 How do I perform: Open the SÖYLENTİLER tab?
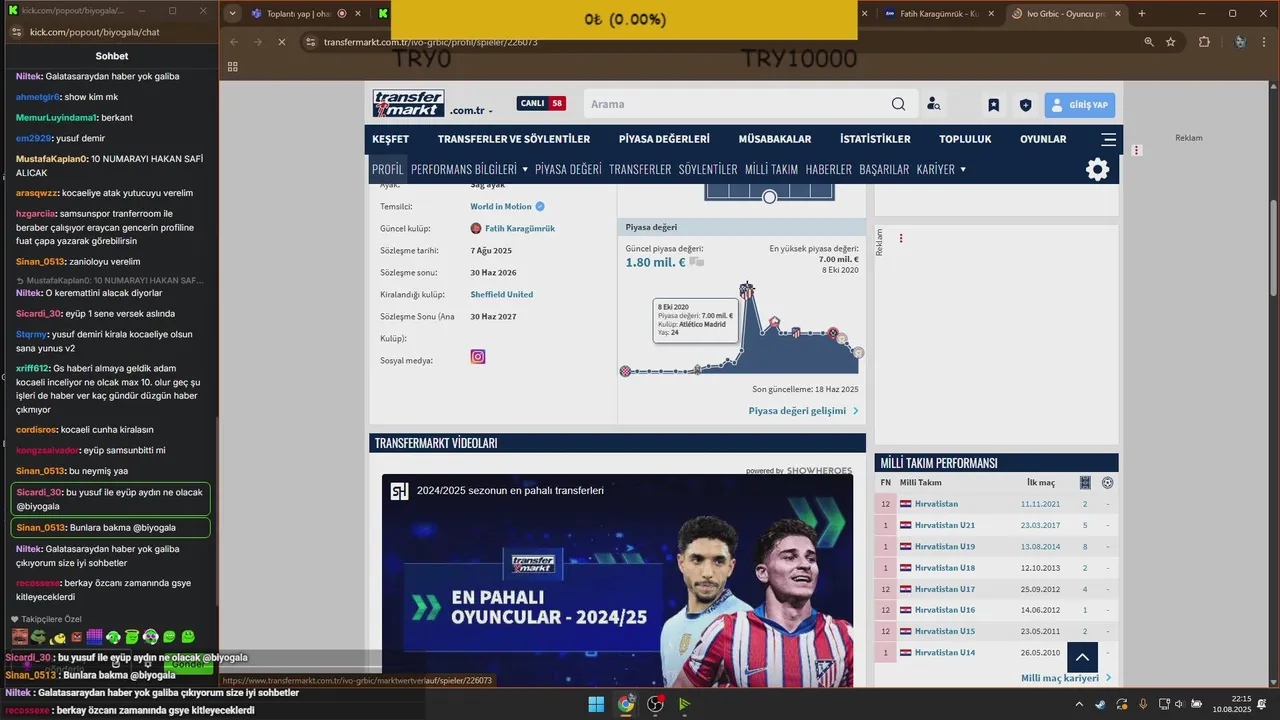click(708, 169)
